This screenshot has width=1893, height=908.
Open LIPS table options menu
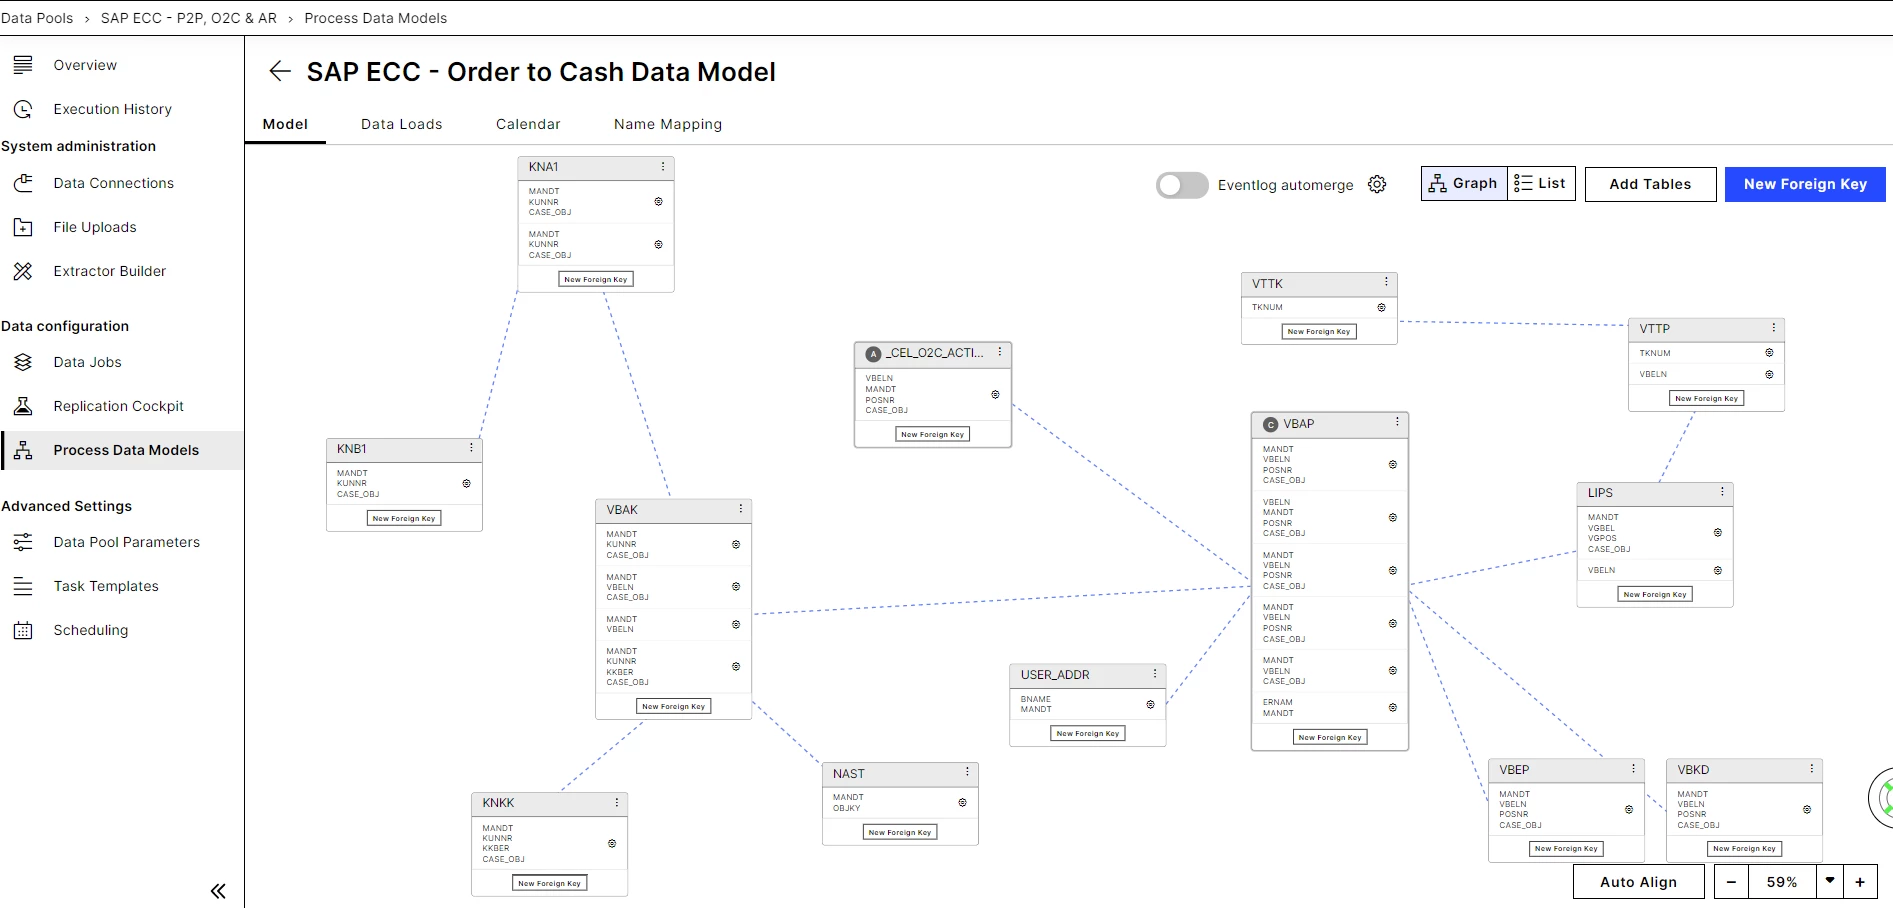(1722, 492)
